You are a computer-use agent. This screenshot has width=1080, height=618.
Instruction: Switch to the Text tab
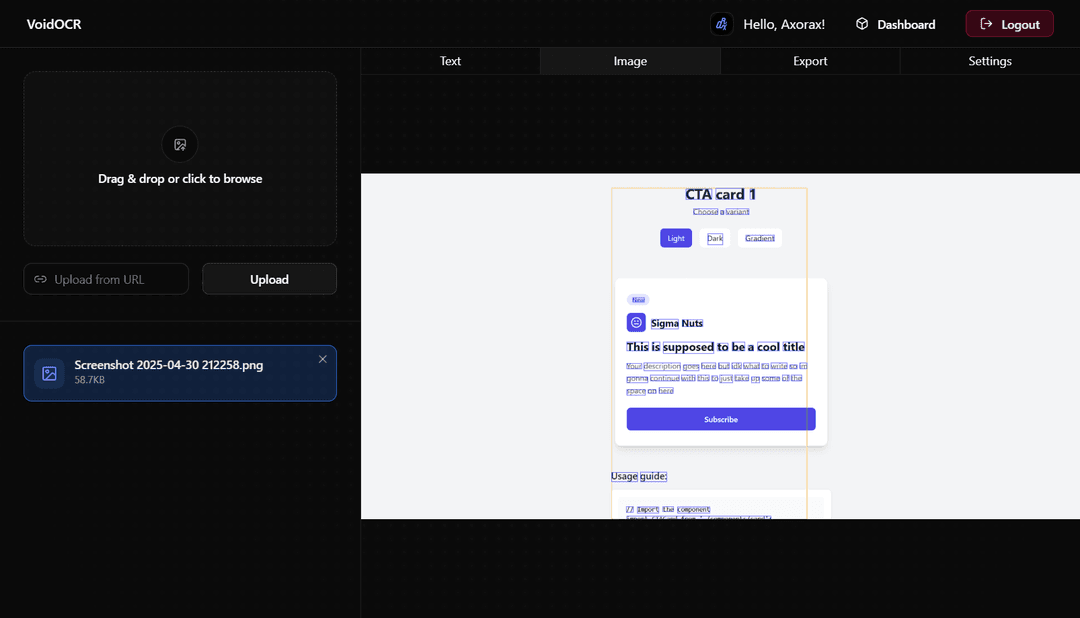(x=450, y=61)
